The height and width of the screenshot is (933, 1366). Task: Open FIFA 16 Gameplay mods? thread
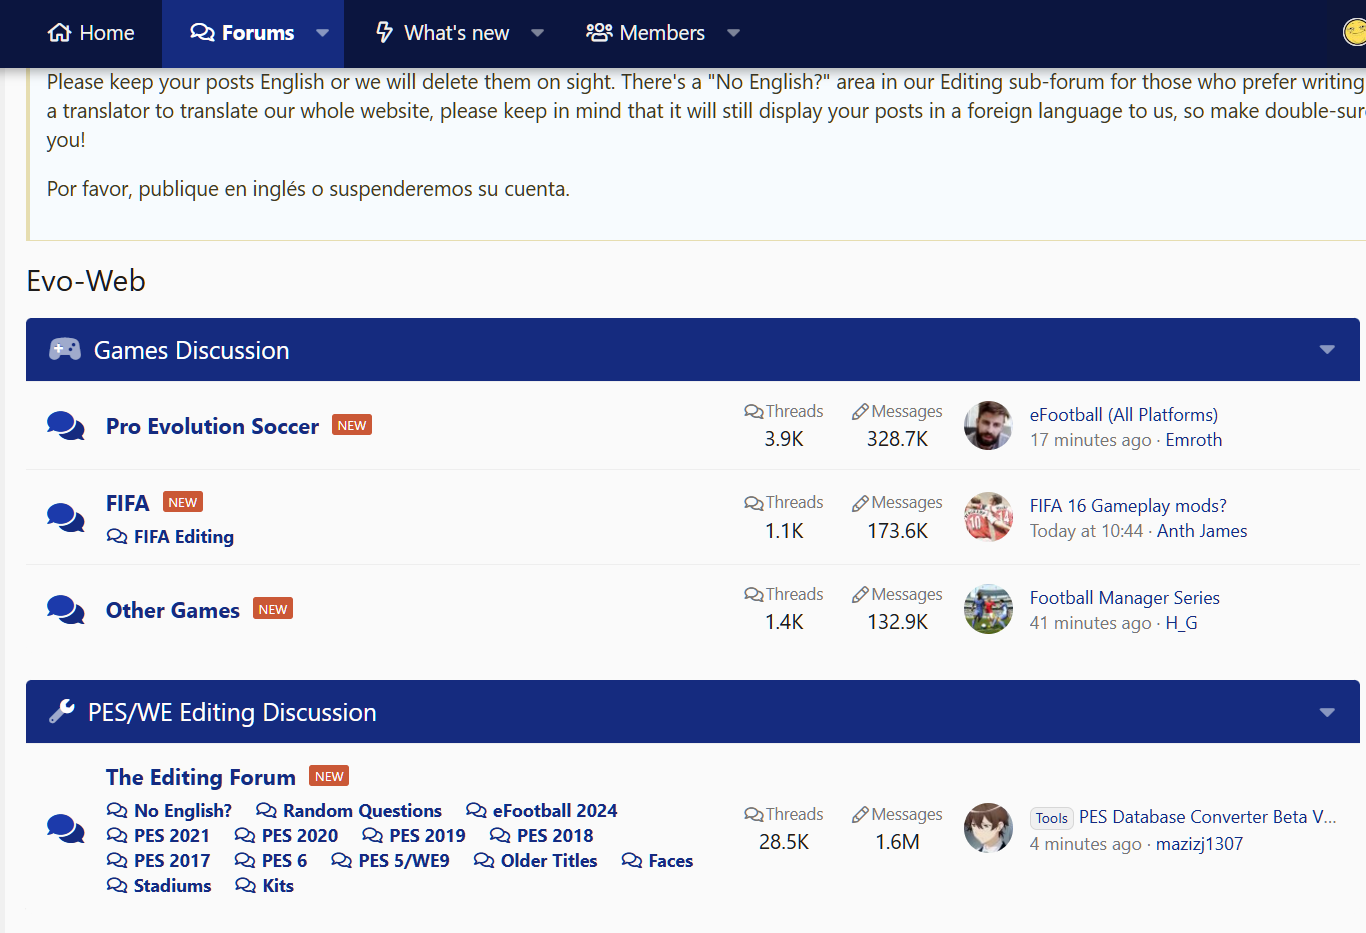[1128, 506]
